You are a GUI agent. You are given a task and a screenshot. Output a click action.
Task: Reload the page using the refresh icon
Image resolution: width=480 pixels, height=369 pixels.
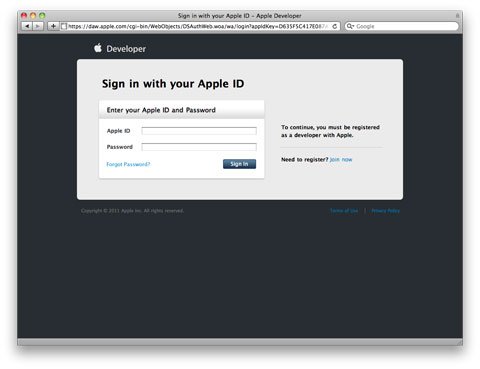[x=335, y=26]
